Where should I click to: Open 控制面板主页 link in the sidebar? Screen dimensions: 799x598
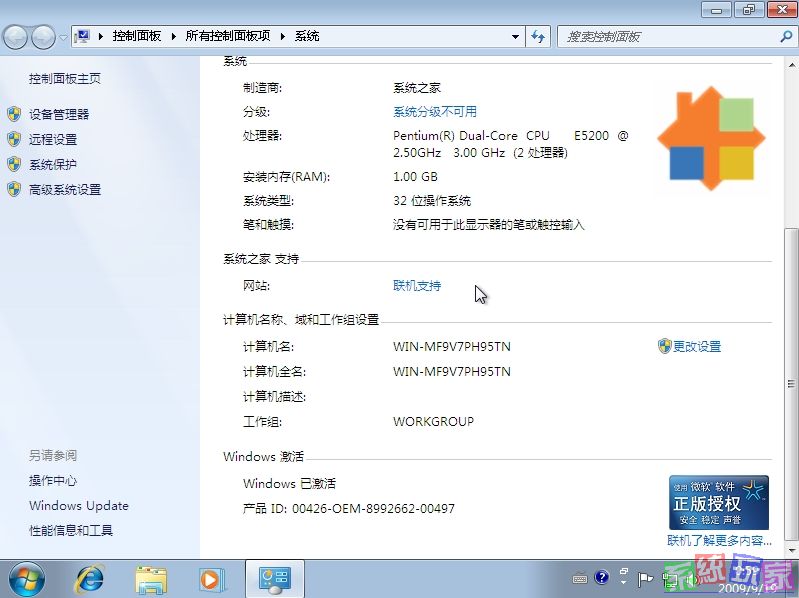click(x=65, y=78)
